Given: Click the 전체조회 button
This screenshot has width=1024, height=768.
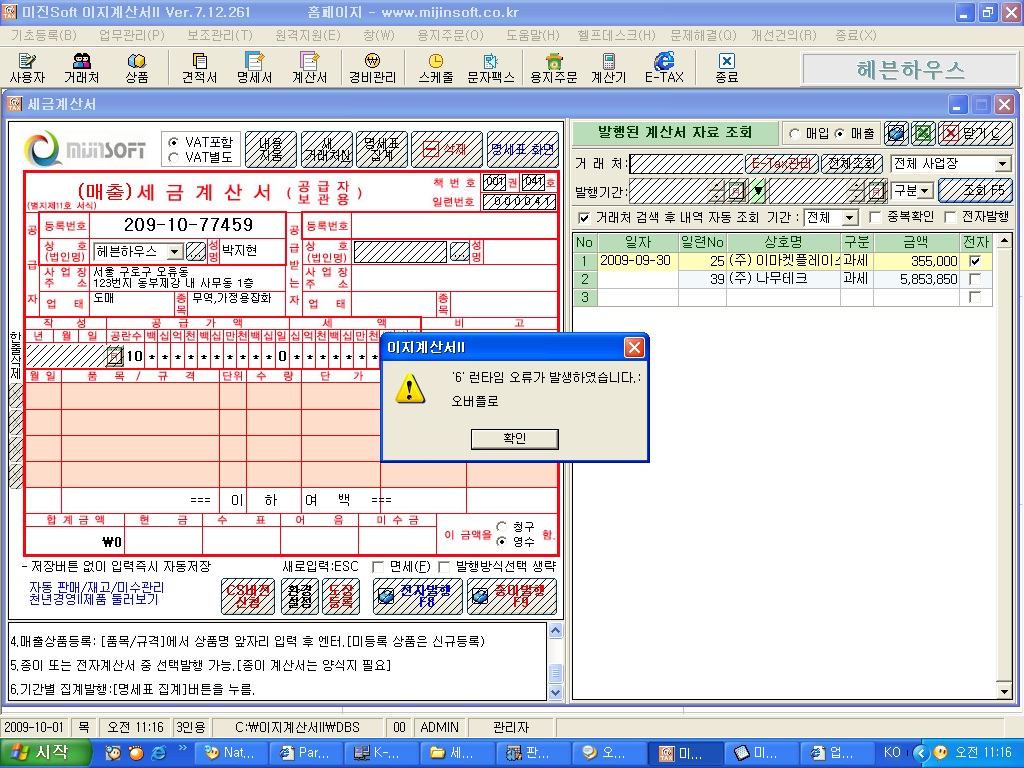Looking at the screenshot, I should [x=852, y=163].
